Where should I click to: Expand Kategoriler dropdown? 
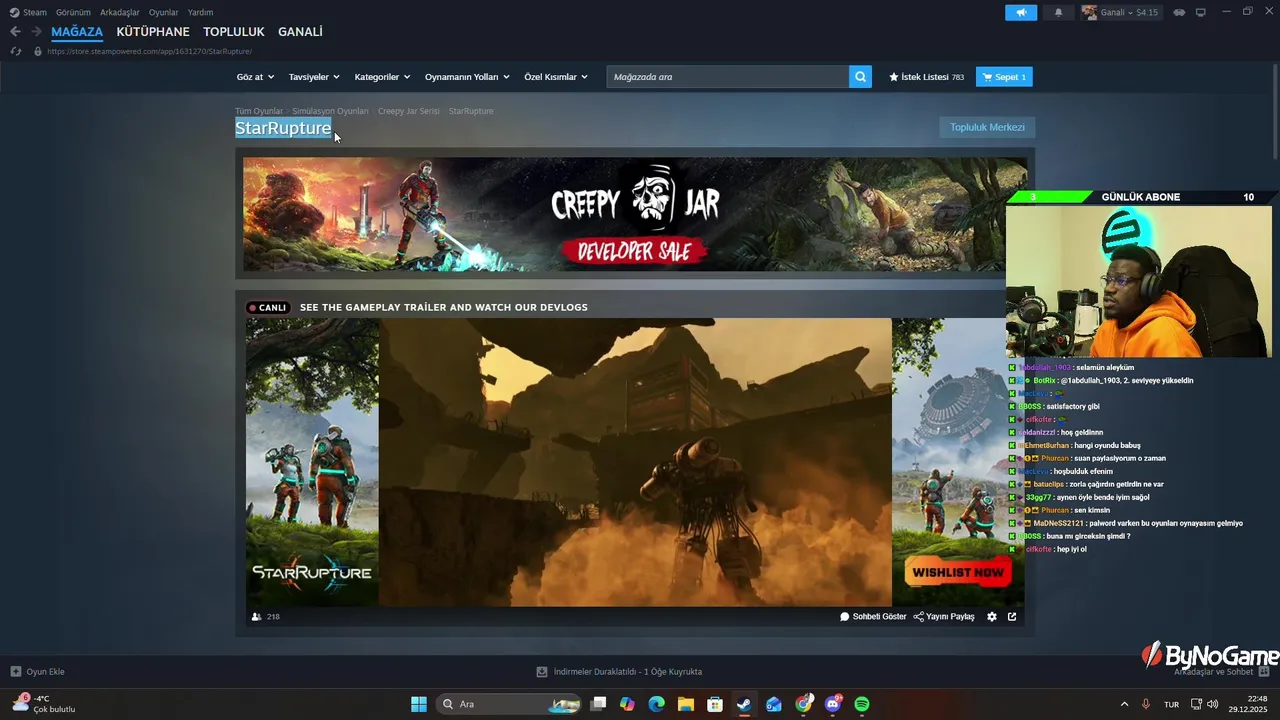point(382,77)
